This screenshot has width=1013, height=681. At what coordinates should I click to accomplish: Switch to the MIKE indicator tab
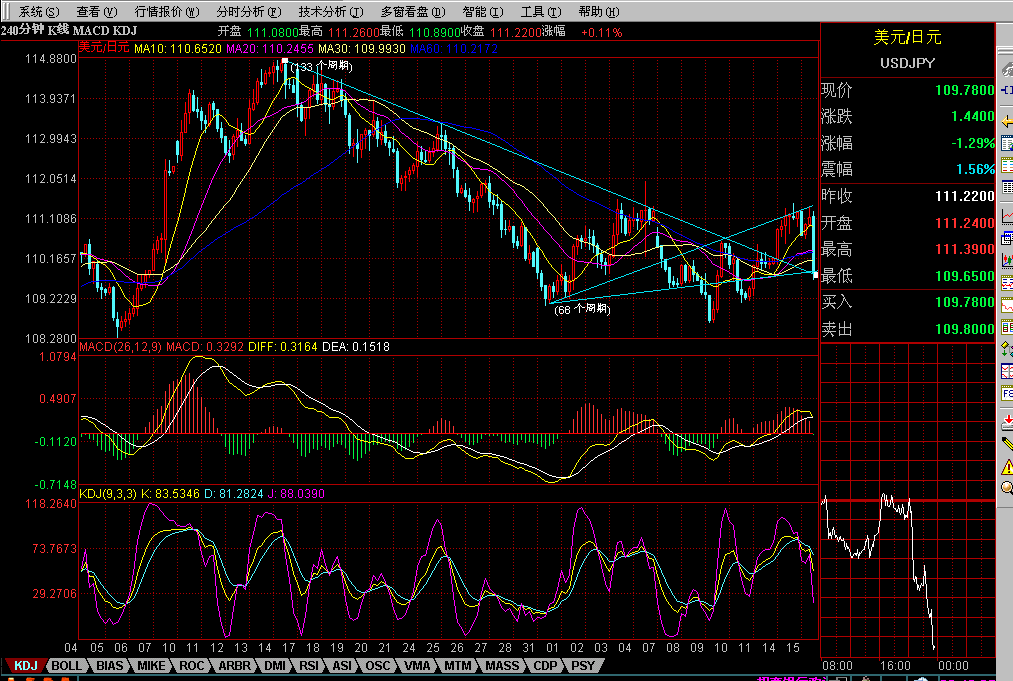pos(151,665)
